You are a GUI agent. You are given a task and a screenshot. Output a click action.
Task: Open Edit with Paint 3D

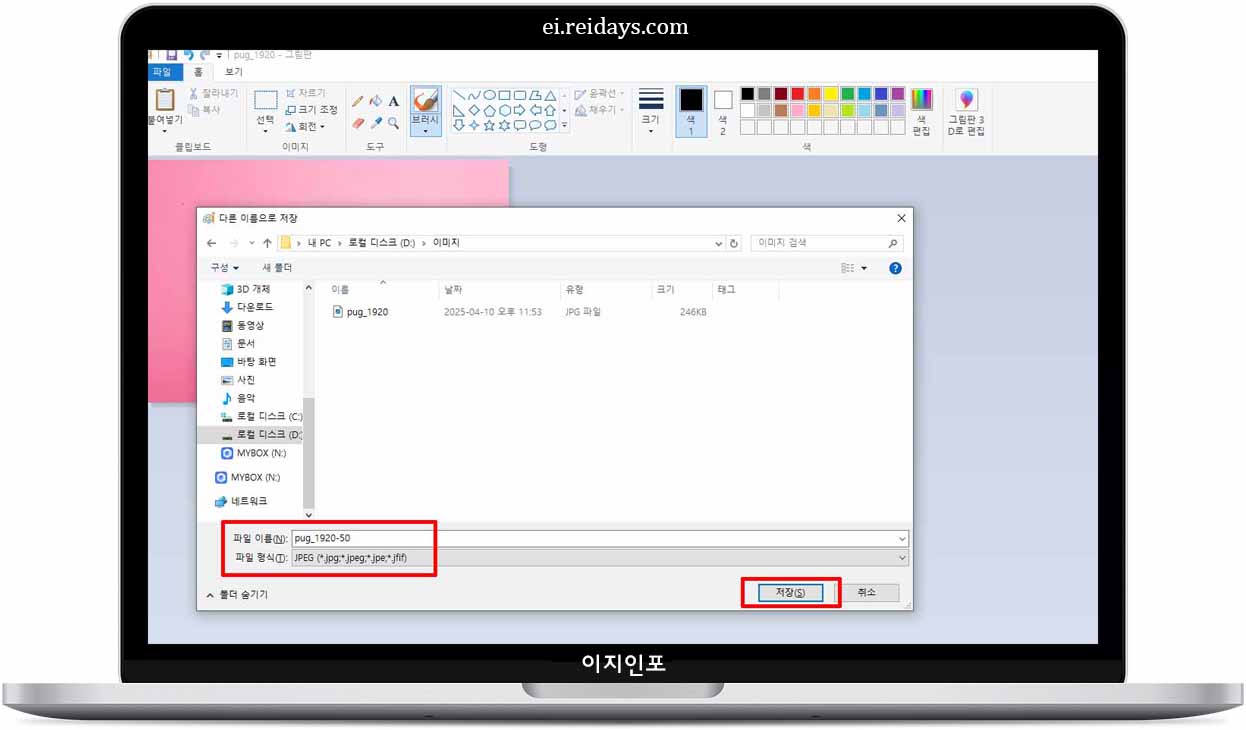coord(964,110)
